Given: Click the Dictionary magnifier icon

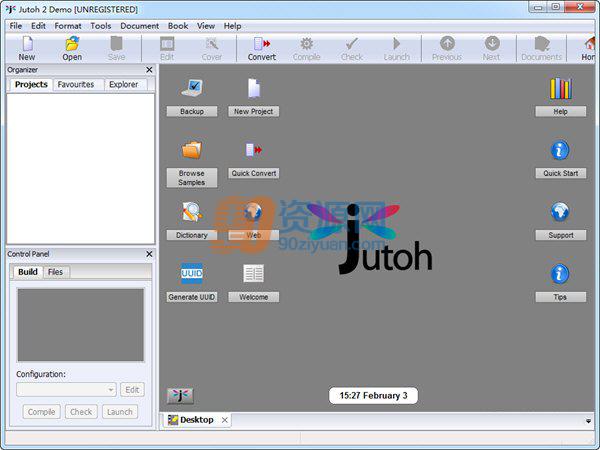Looking at the screenshot, I should point(192,212).
